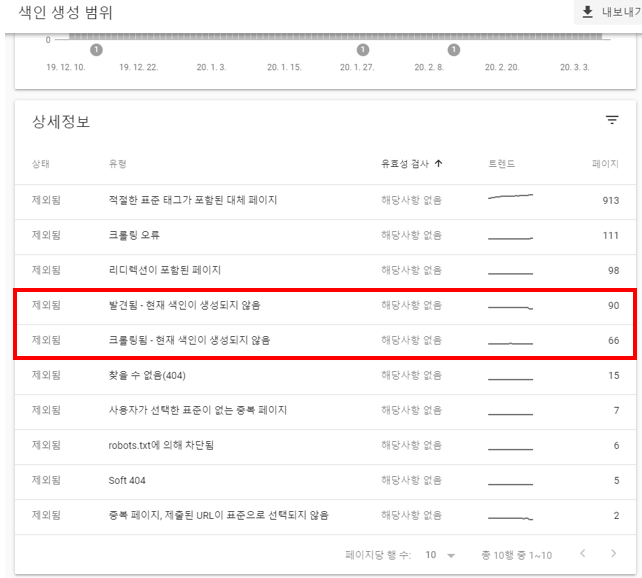Open the 페이지당 행 수 dropdown showing 10
Viewport: 642px width, 578px height.
pos(440,555)
